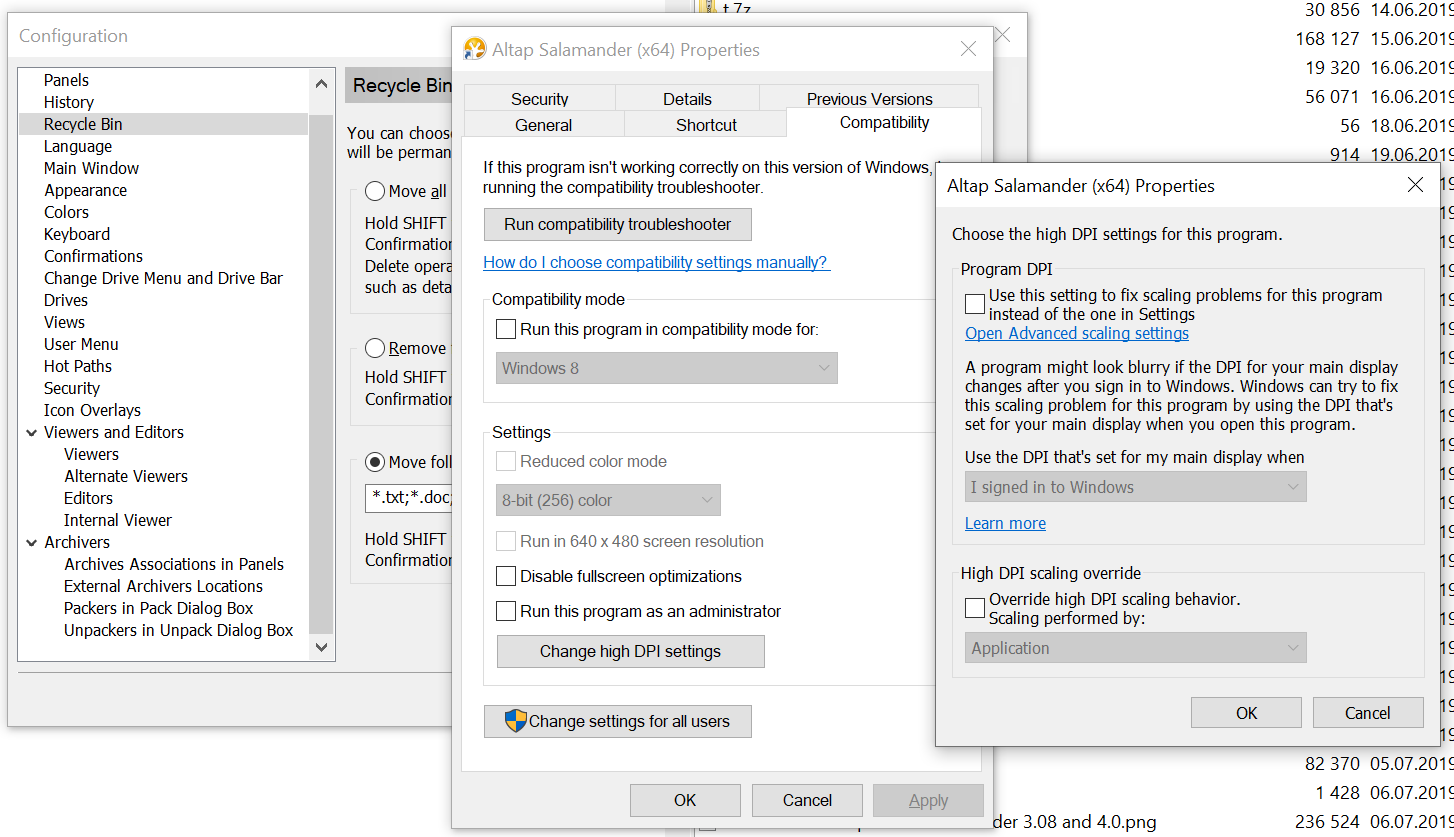This screenshot has width=1454, height=837.
Task: Click the scroll up arrow in Configuration tree
Action: (x=321, y=85)
